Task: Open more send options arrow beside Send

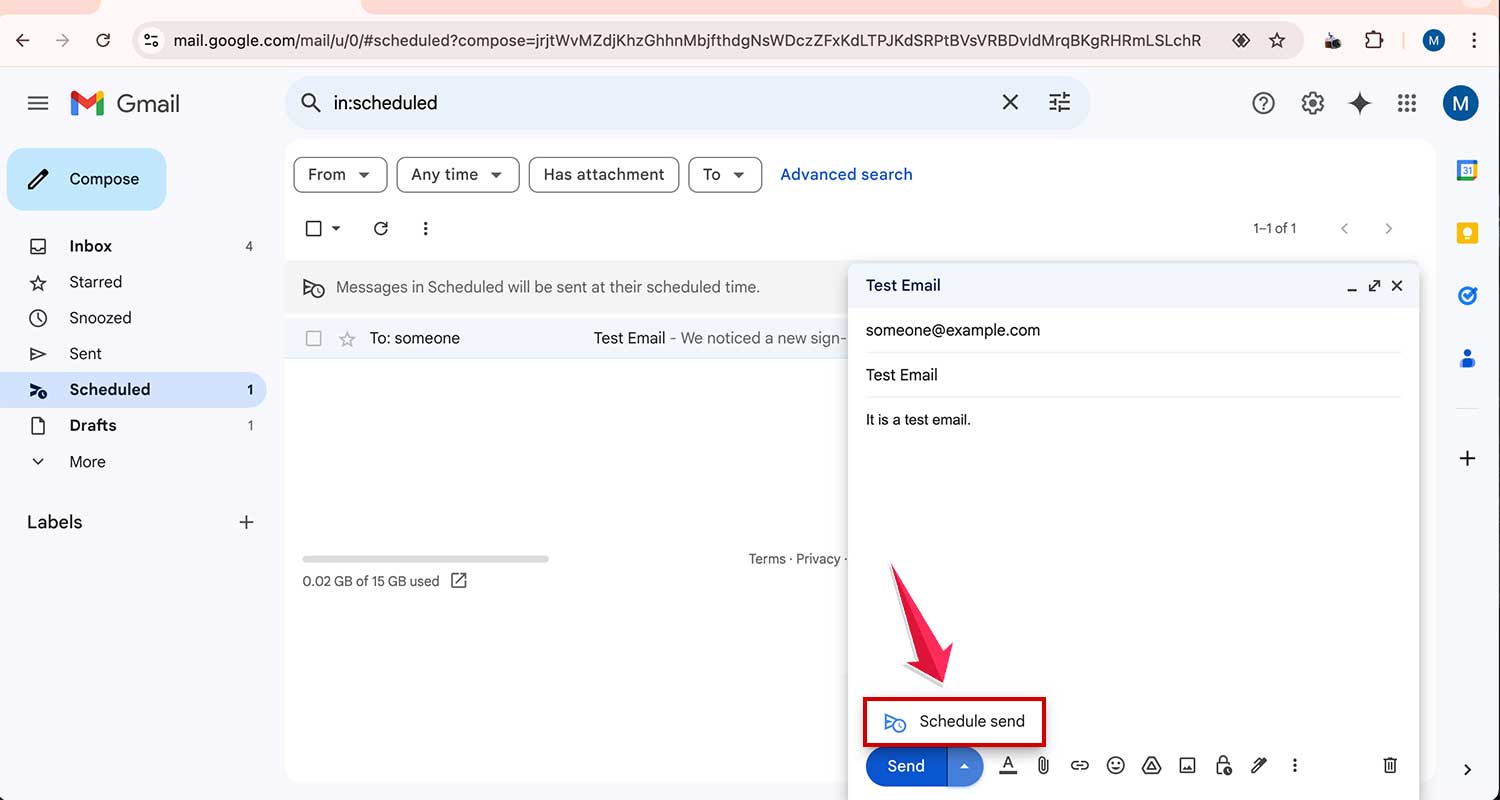Action: tap(965, 767)
